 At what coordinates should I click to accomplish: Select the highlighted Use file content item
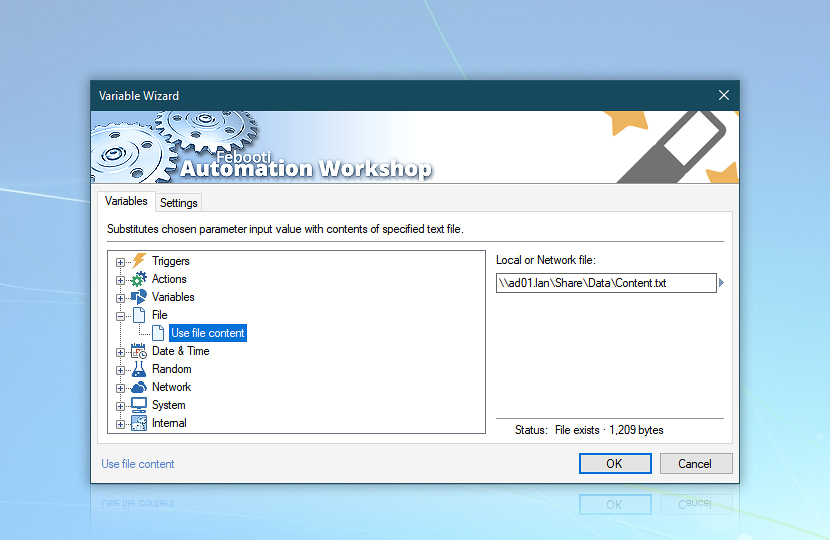(208, 333)
